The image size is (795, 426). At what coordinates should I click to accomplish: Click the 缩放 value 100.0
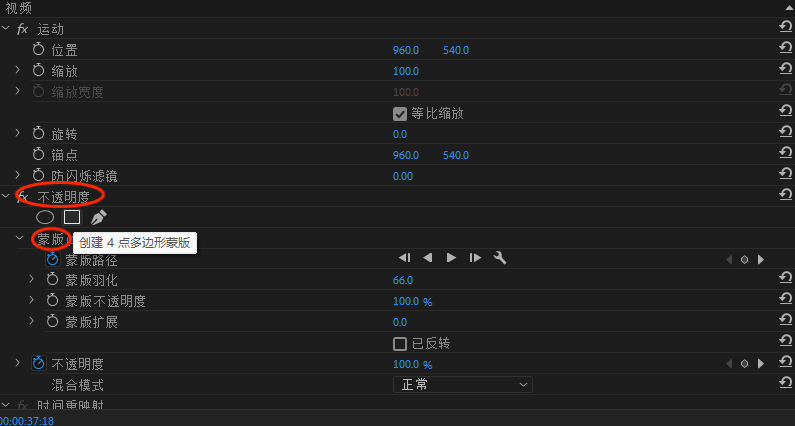coord(406,71)
